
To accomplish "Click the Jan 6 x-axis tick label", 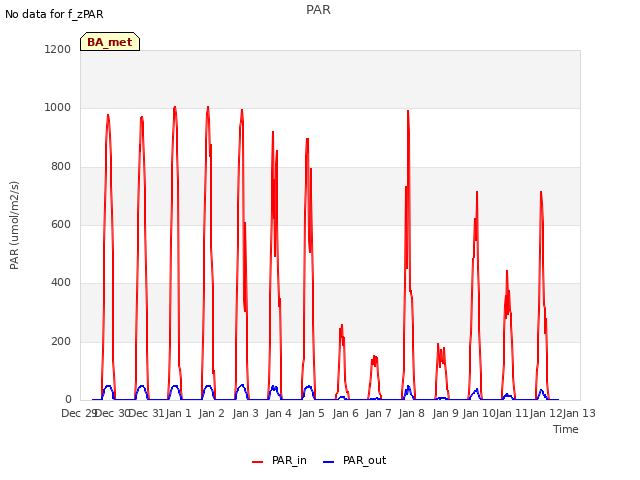I will (x=345, y=413).
